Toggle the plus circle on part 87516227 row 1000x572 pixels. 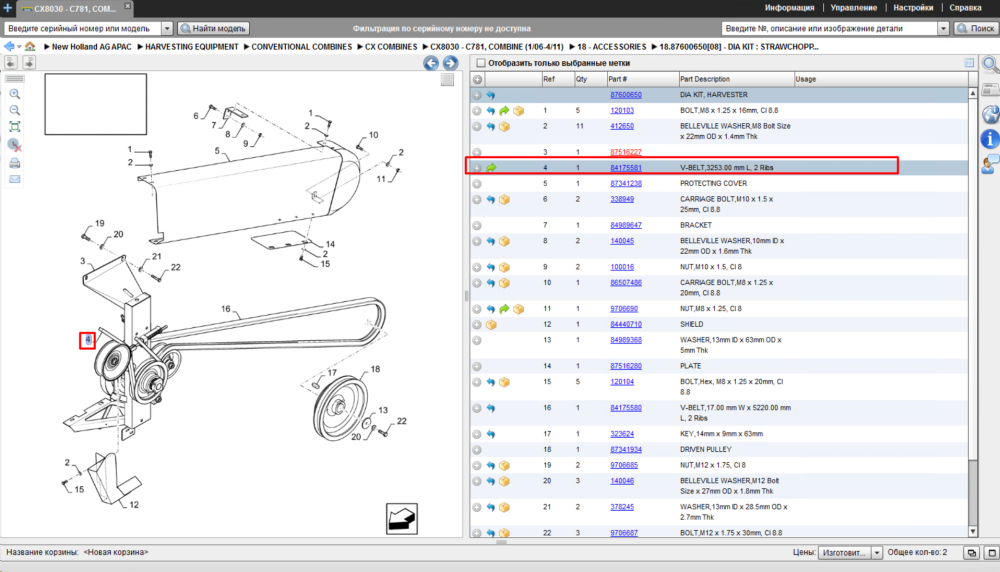(x=477, y=152)
